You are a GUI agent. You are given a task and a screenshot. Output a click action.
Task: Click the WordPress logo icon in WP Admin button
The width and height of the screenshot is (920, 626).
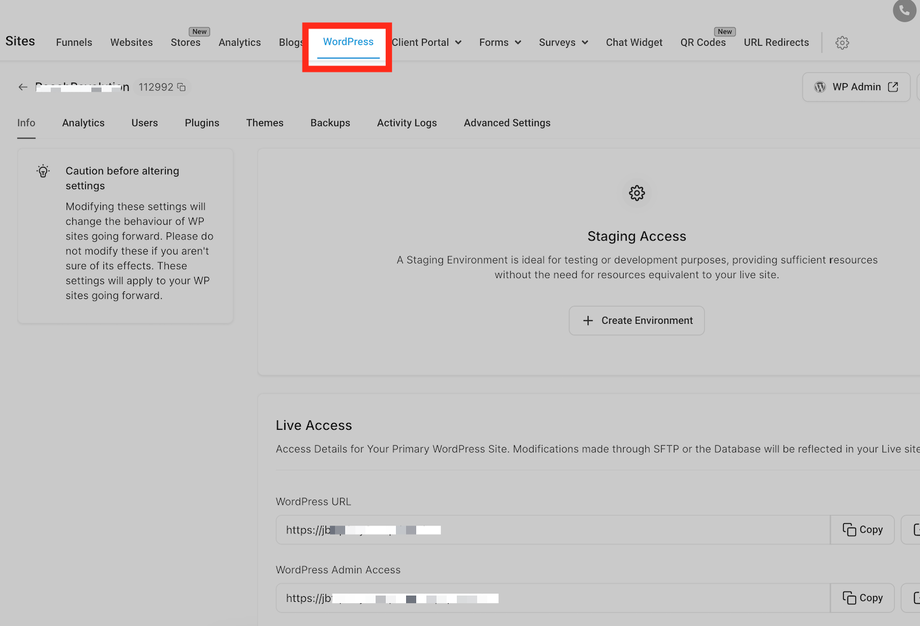click(820, 87)
